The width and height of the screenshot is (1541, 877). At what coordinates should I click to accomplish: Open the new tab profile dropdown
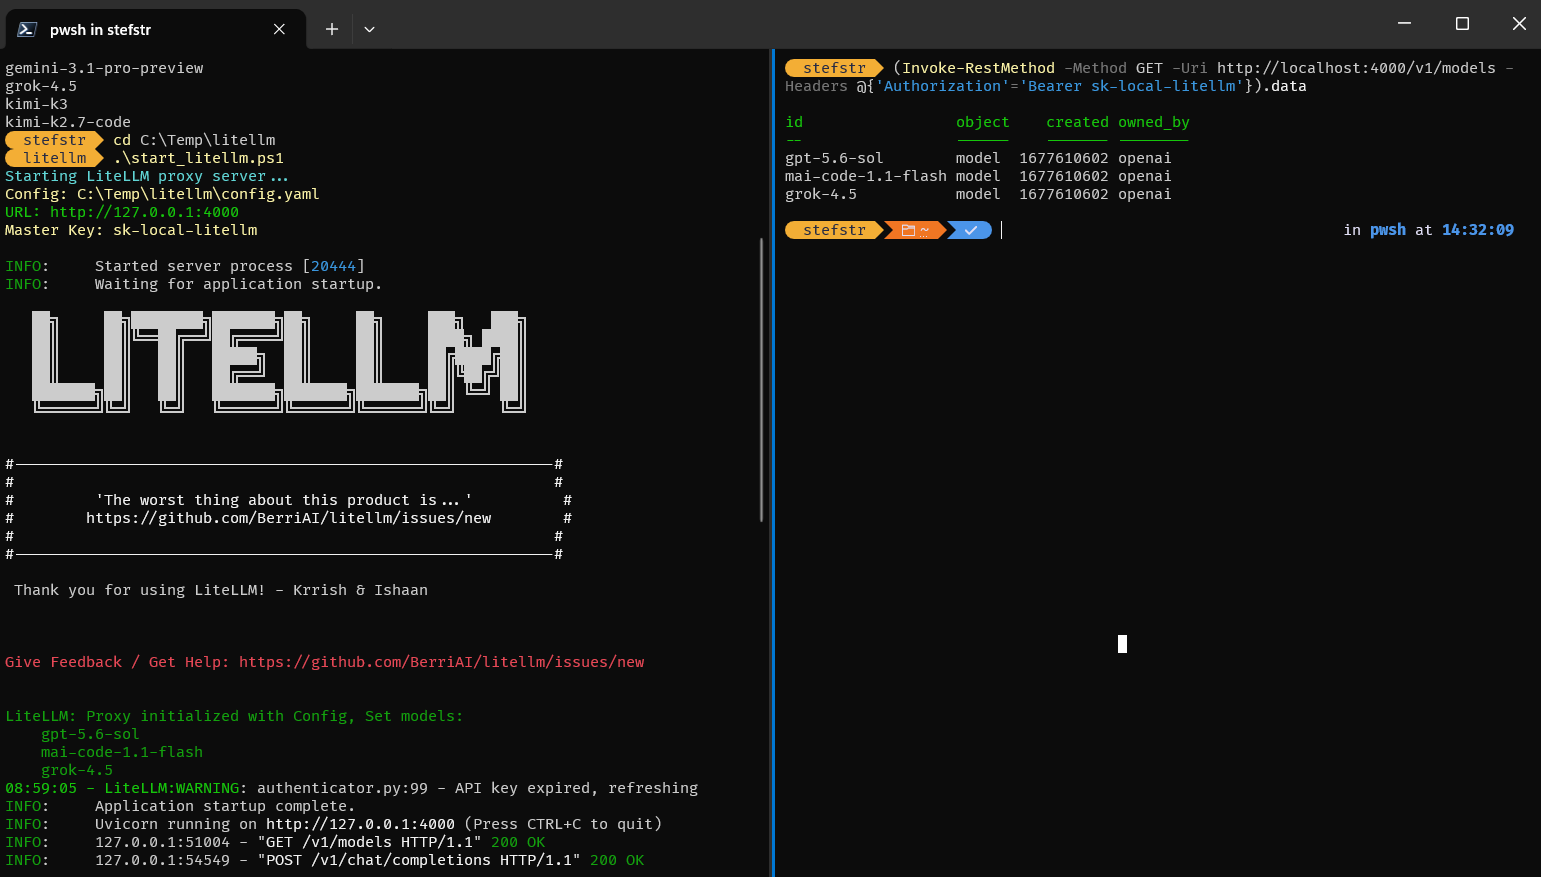coord(369,29)
